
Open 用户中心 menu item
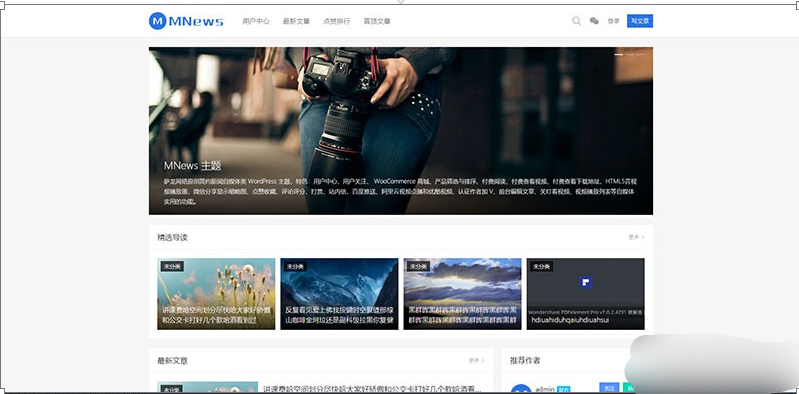(x=256, y=21)
